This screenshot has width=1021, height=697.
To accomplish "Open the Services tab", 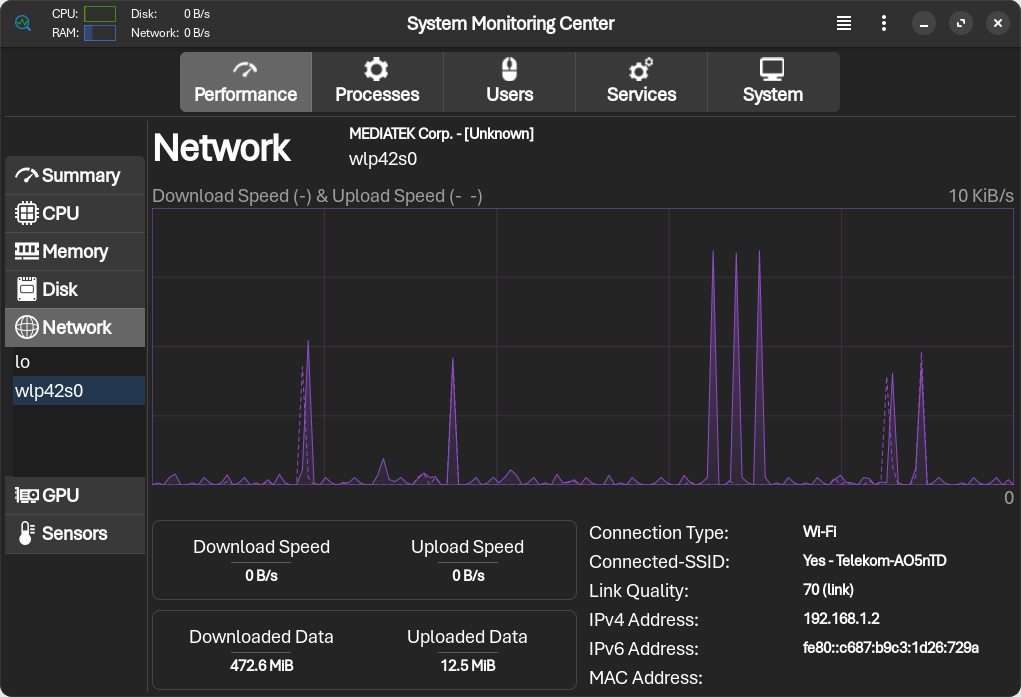I will 641,82.
